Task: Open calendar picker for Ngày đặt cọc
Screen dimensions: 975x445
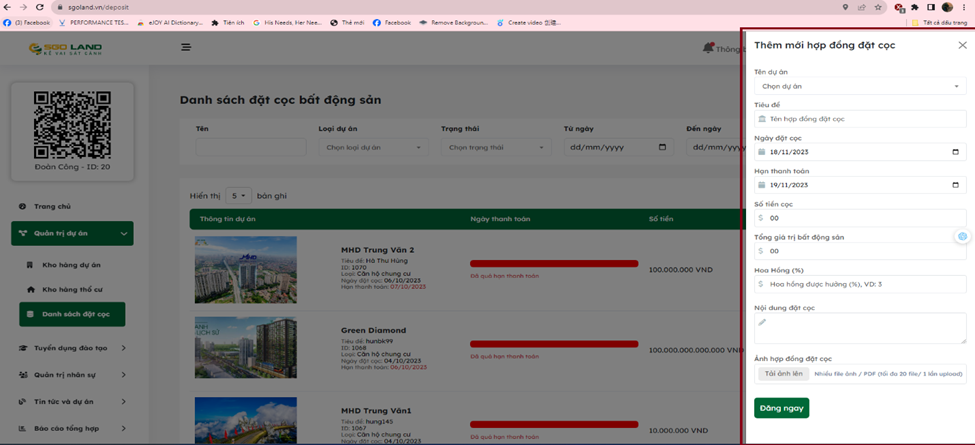Action: click(x=955, y=152)
